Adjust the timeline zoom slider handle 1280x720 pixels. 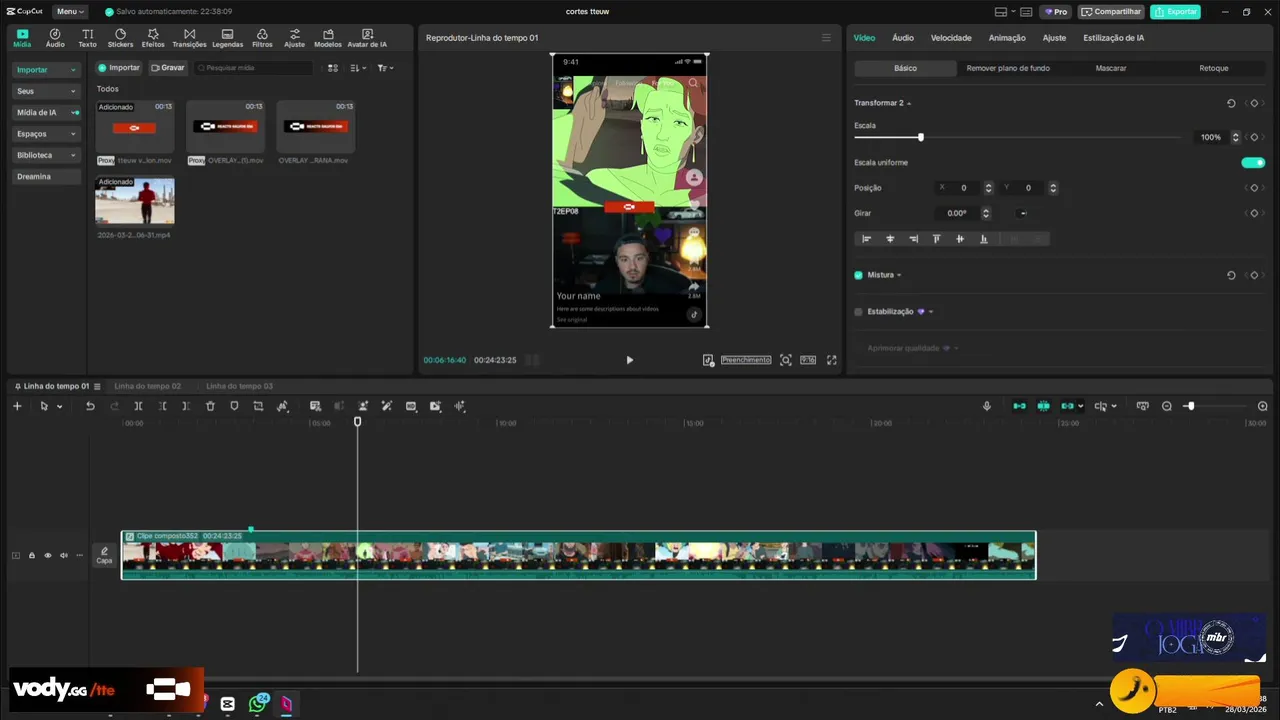1189,406
